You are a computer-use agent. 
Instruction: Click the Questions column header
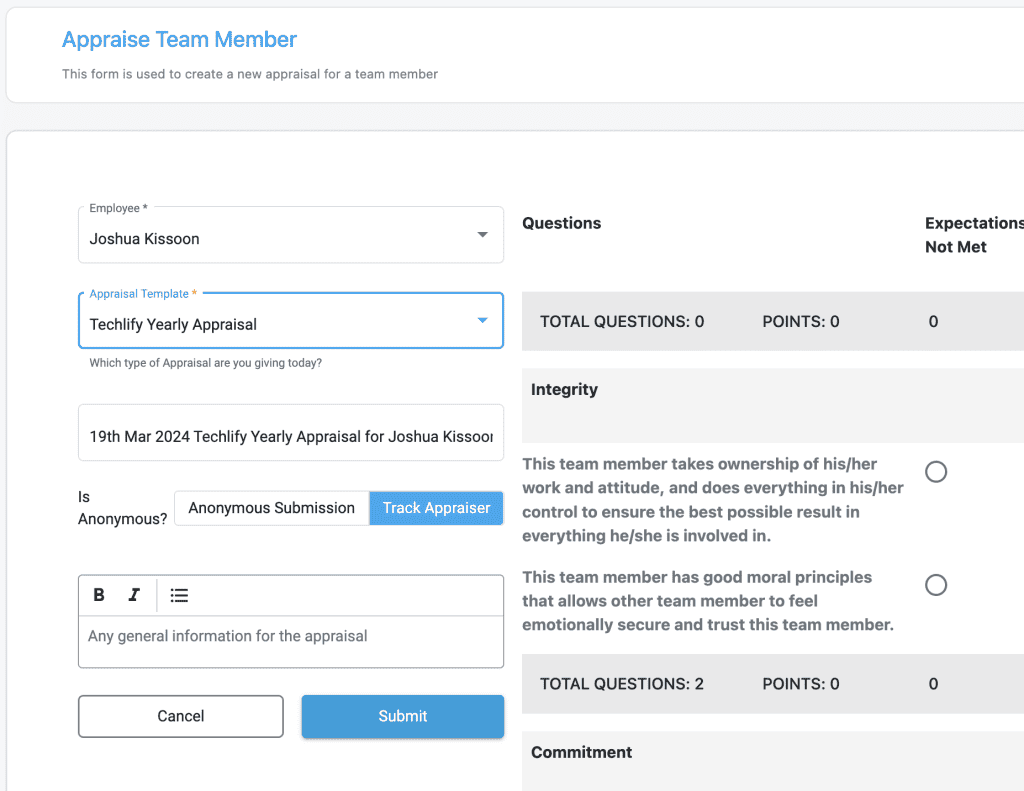coord(562,223)
